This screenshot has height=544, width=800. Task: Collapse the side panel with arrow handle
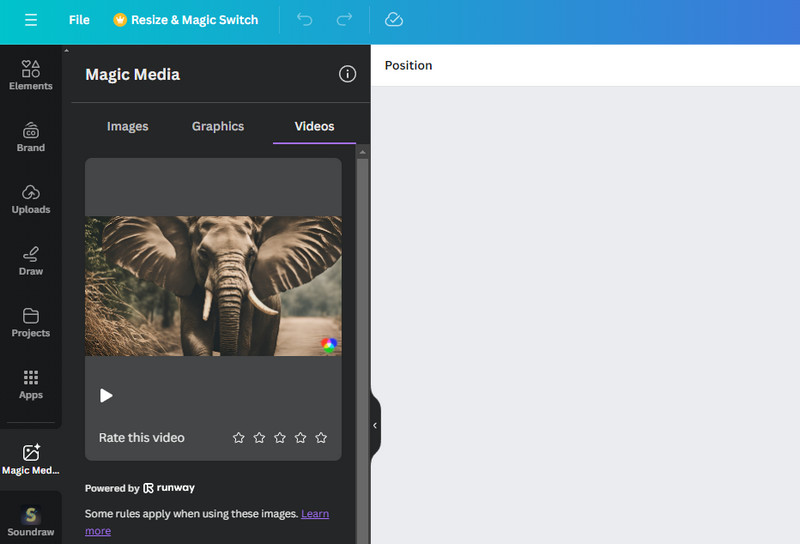pos(375,425)
